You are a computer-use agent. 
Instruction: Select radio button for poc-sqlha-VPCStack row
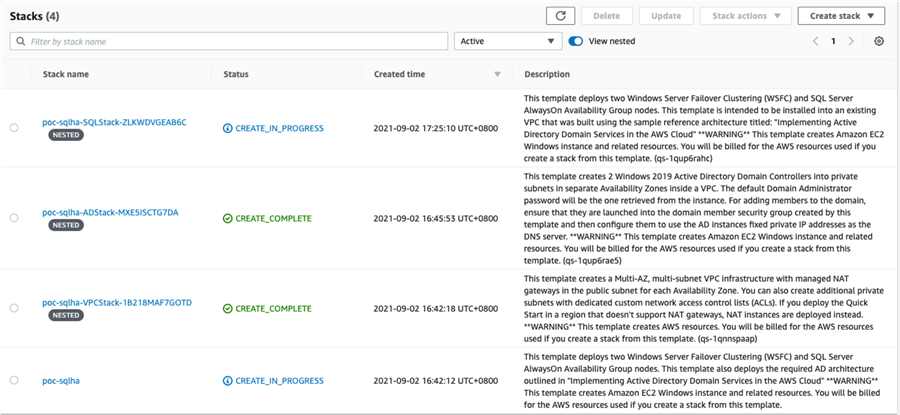tap(14, 308)
